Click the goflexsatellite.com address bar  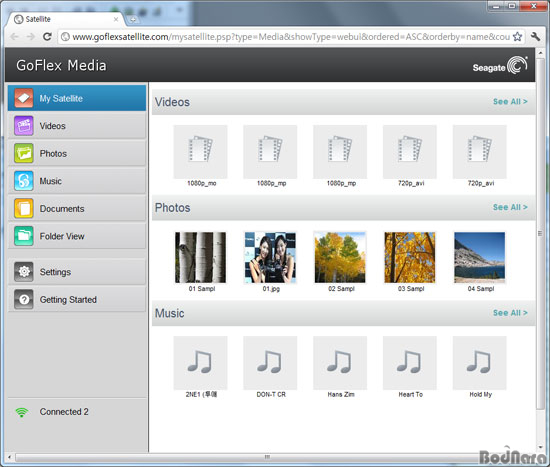tap(291, 36)
